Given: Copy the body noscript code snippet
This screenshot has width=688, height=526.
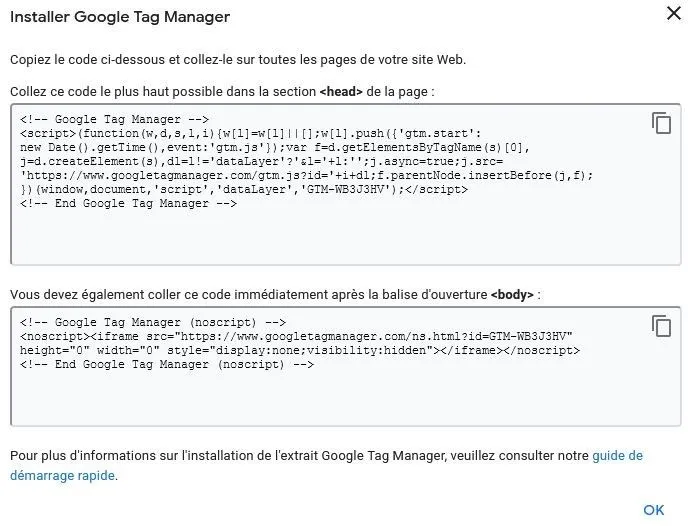Looking at the screenshot, I should click(661, 326).
